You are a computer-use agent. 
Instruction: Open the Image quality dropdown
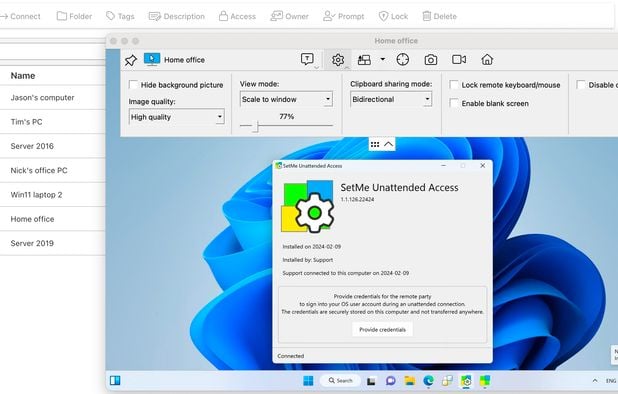point(177,117)
